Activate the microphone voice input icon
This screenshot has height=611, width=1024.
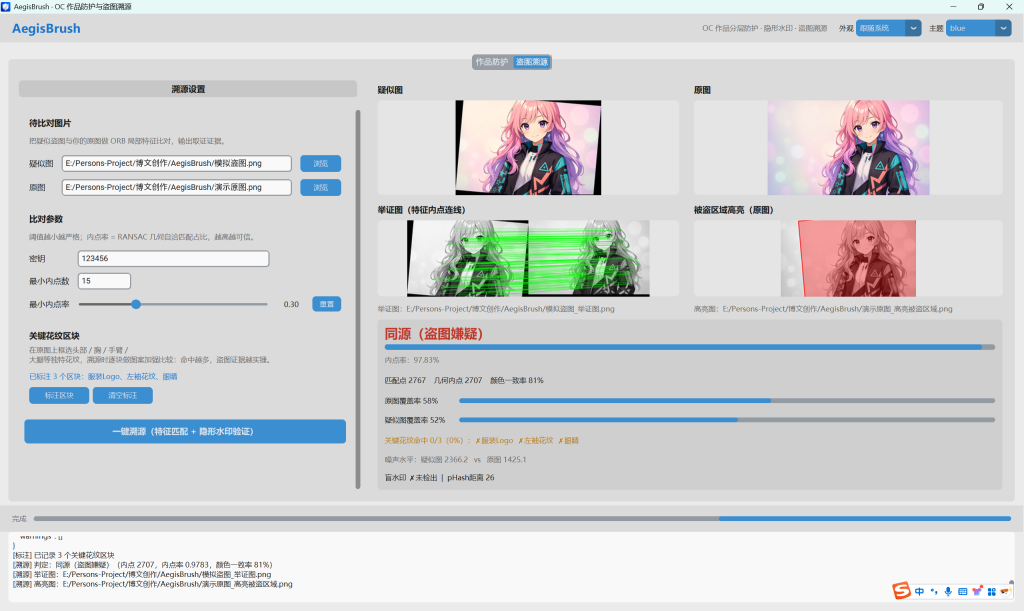(948, 591)
